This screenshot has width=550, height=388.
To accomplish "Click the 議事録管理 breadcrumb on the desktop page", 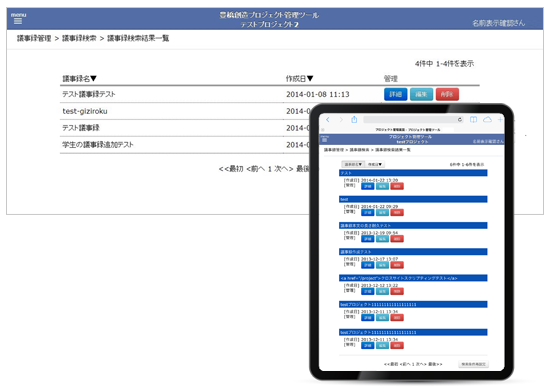I will pos(34,38).
